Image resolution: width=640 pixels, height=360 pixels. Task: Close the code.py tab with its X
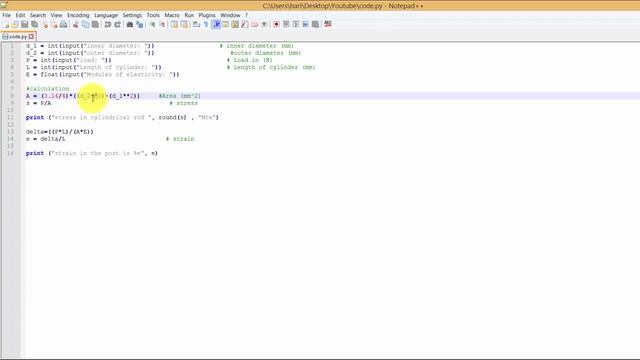pyautogui.click(x=31, y=37)
